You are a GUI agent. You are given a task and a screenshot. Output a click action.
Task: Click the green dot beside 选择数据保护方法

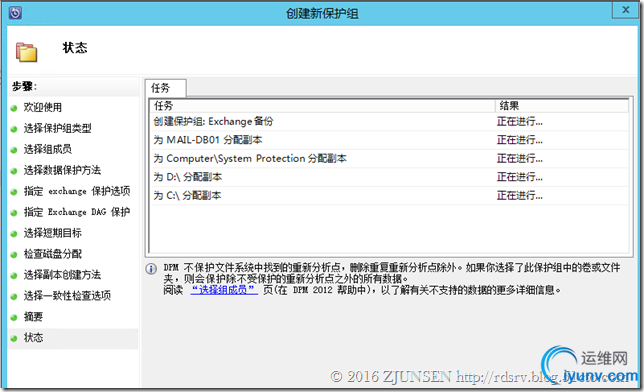point(14,171)
